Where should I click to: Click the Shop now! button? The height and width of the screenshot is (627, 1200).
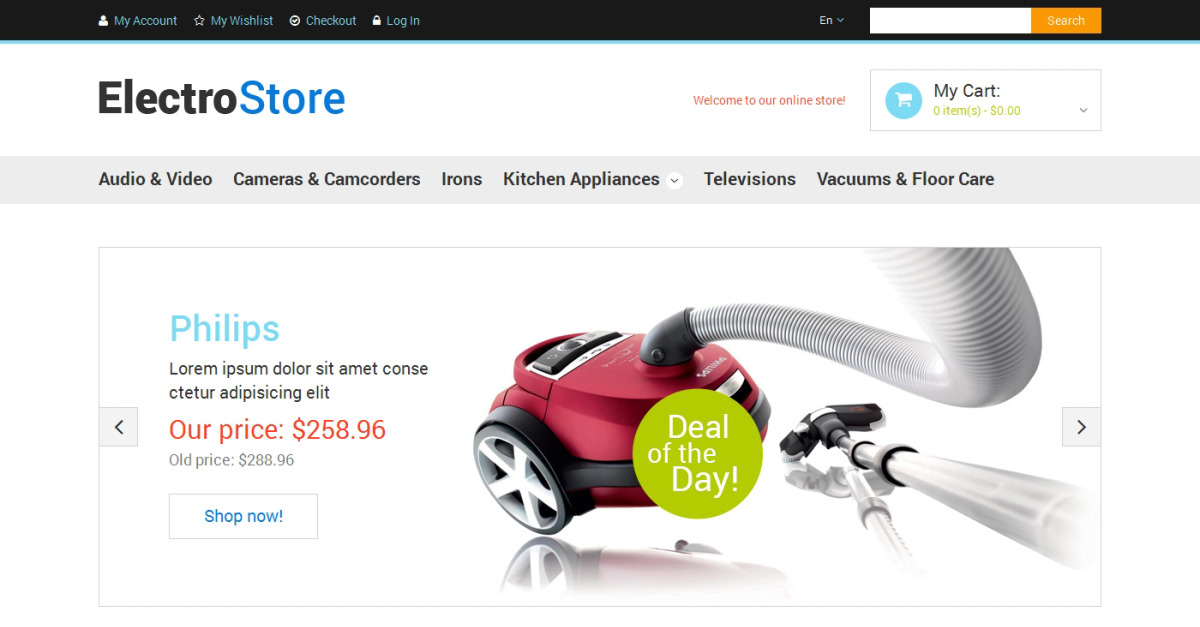pos(243,516)
